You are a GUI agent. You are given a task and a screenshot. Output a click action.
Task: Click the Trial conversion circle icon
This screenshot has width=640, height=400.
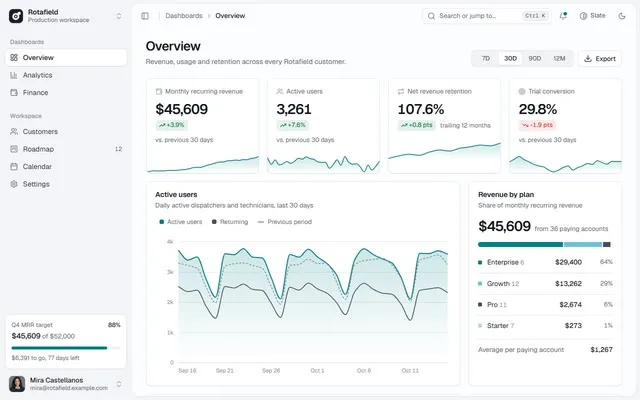(522, 91)
